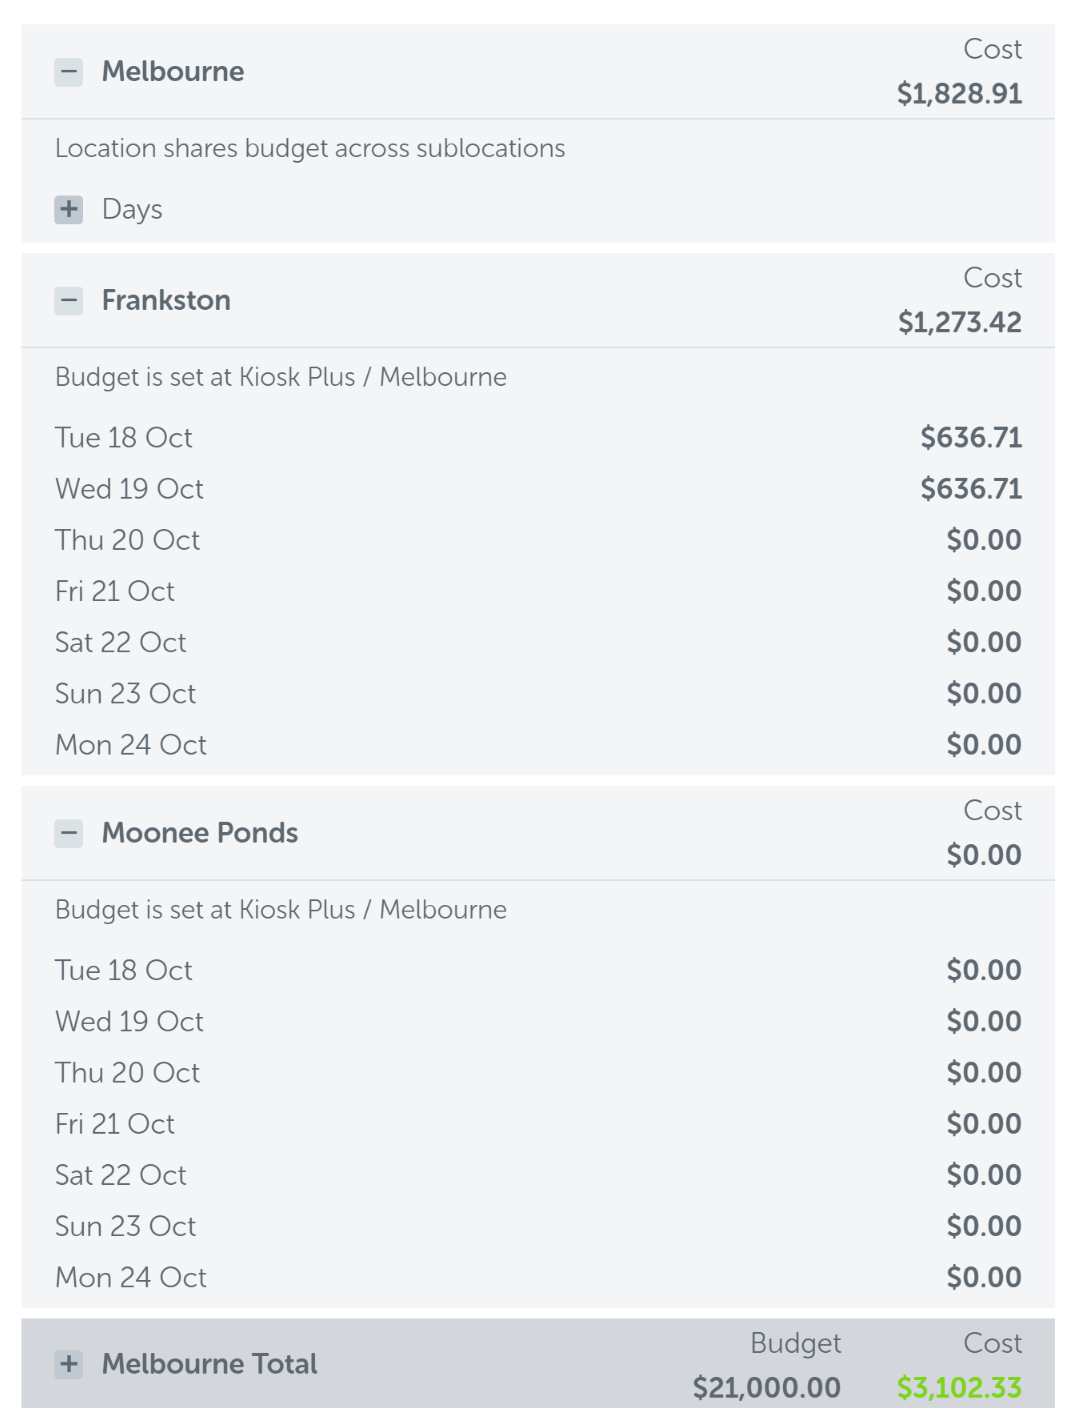Click the Melbourne cost $1,828.91
This screenshot has height=1421, width=1078.
point(959,94)
